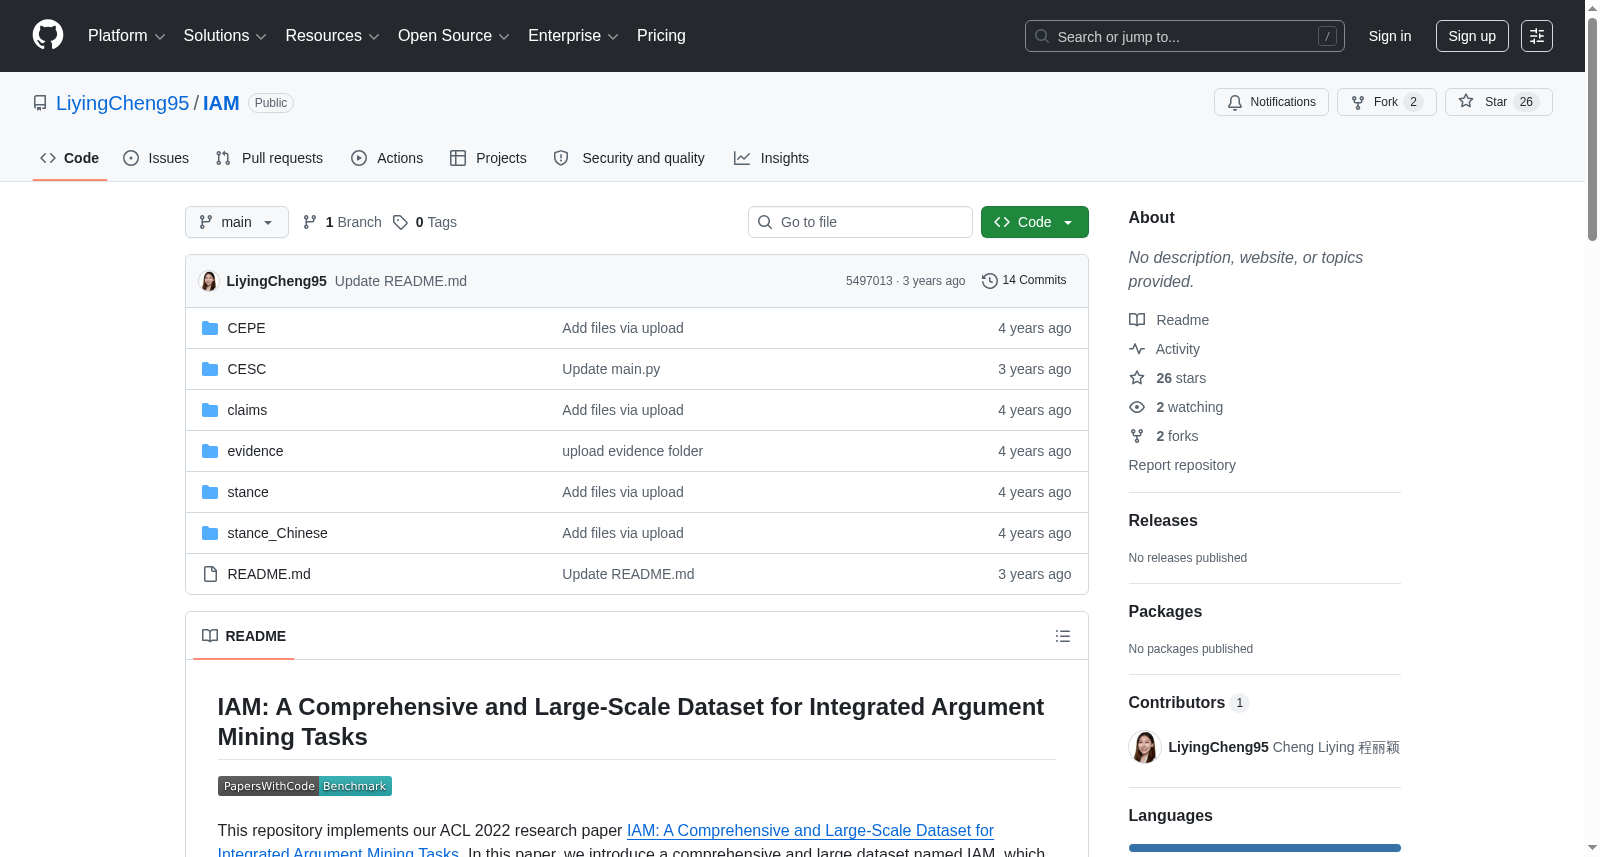Open the Security and quality tab
Viewport: 1600px width, 857px height.
tap(629, 158)
